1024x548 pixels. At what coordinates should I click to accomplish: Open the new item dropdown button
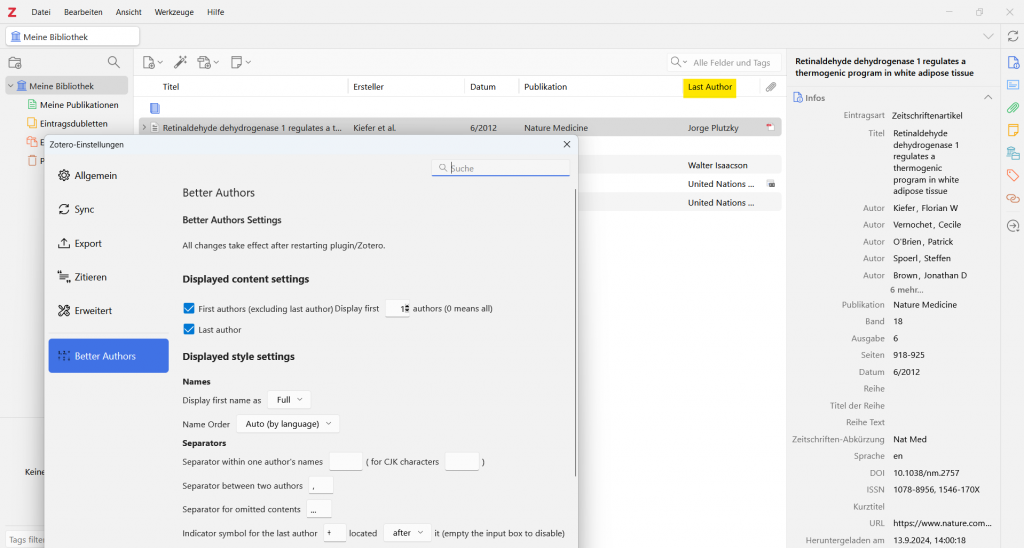click(x=152, y=63)
